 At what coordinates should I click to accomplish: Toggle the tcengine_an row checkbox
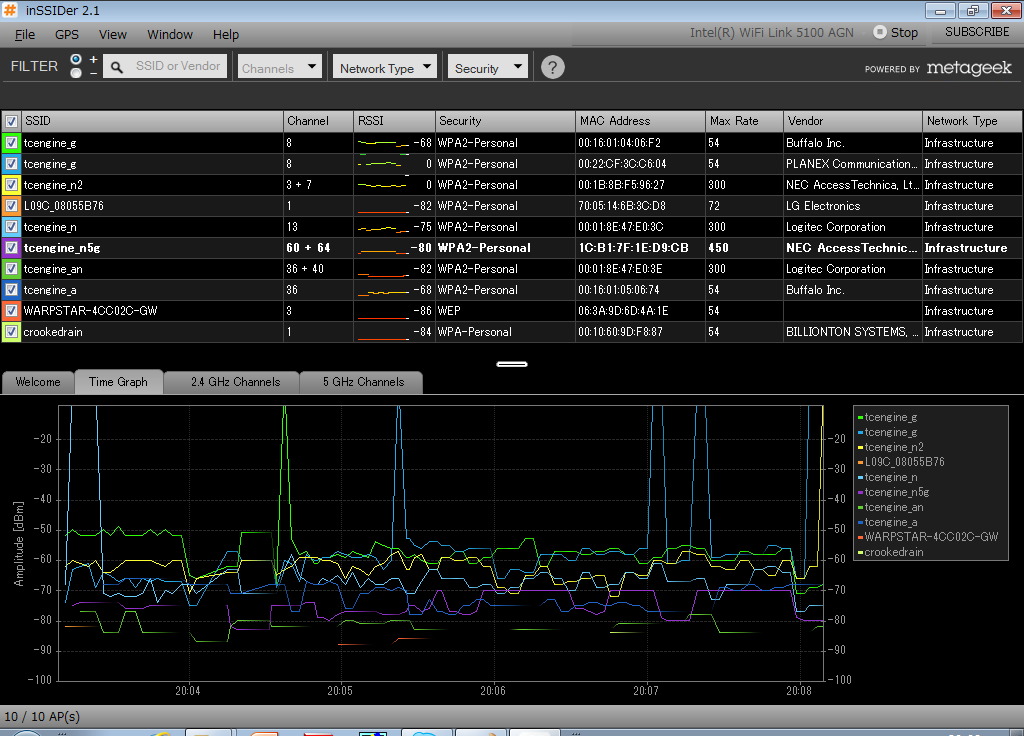click(11, 268)
